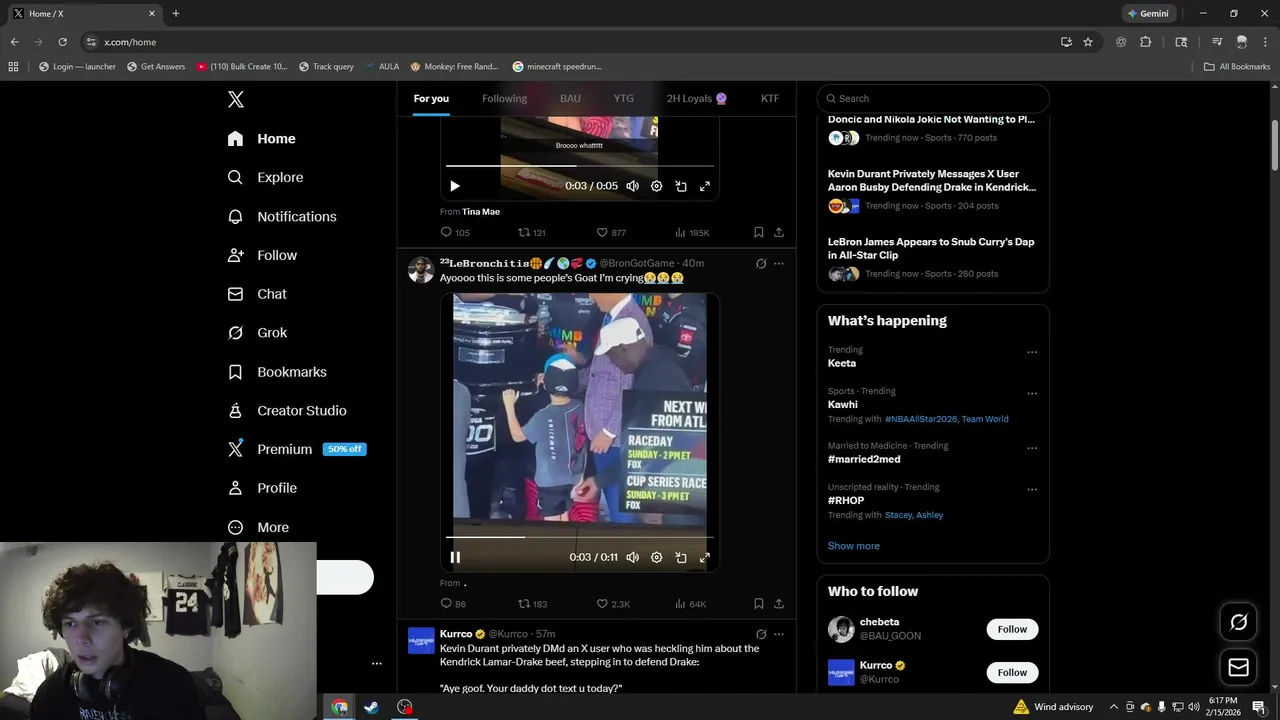This screenshot has height=720, width=1280.
Task: Open Follow in the left sidebar
Action: click(262, 255)
